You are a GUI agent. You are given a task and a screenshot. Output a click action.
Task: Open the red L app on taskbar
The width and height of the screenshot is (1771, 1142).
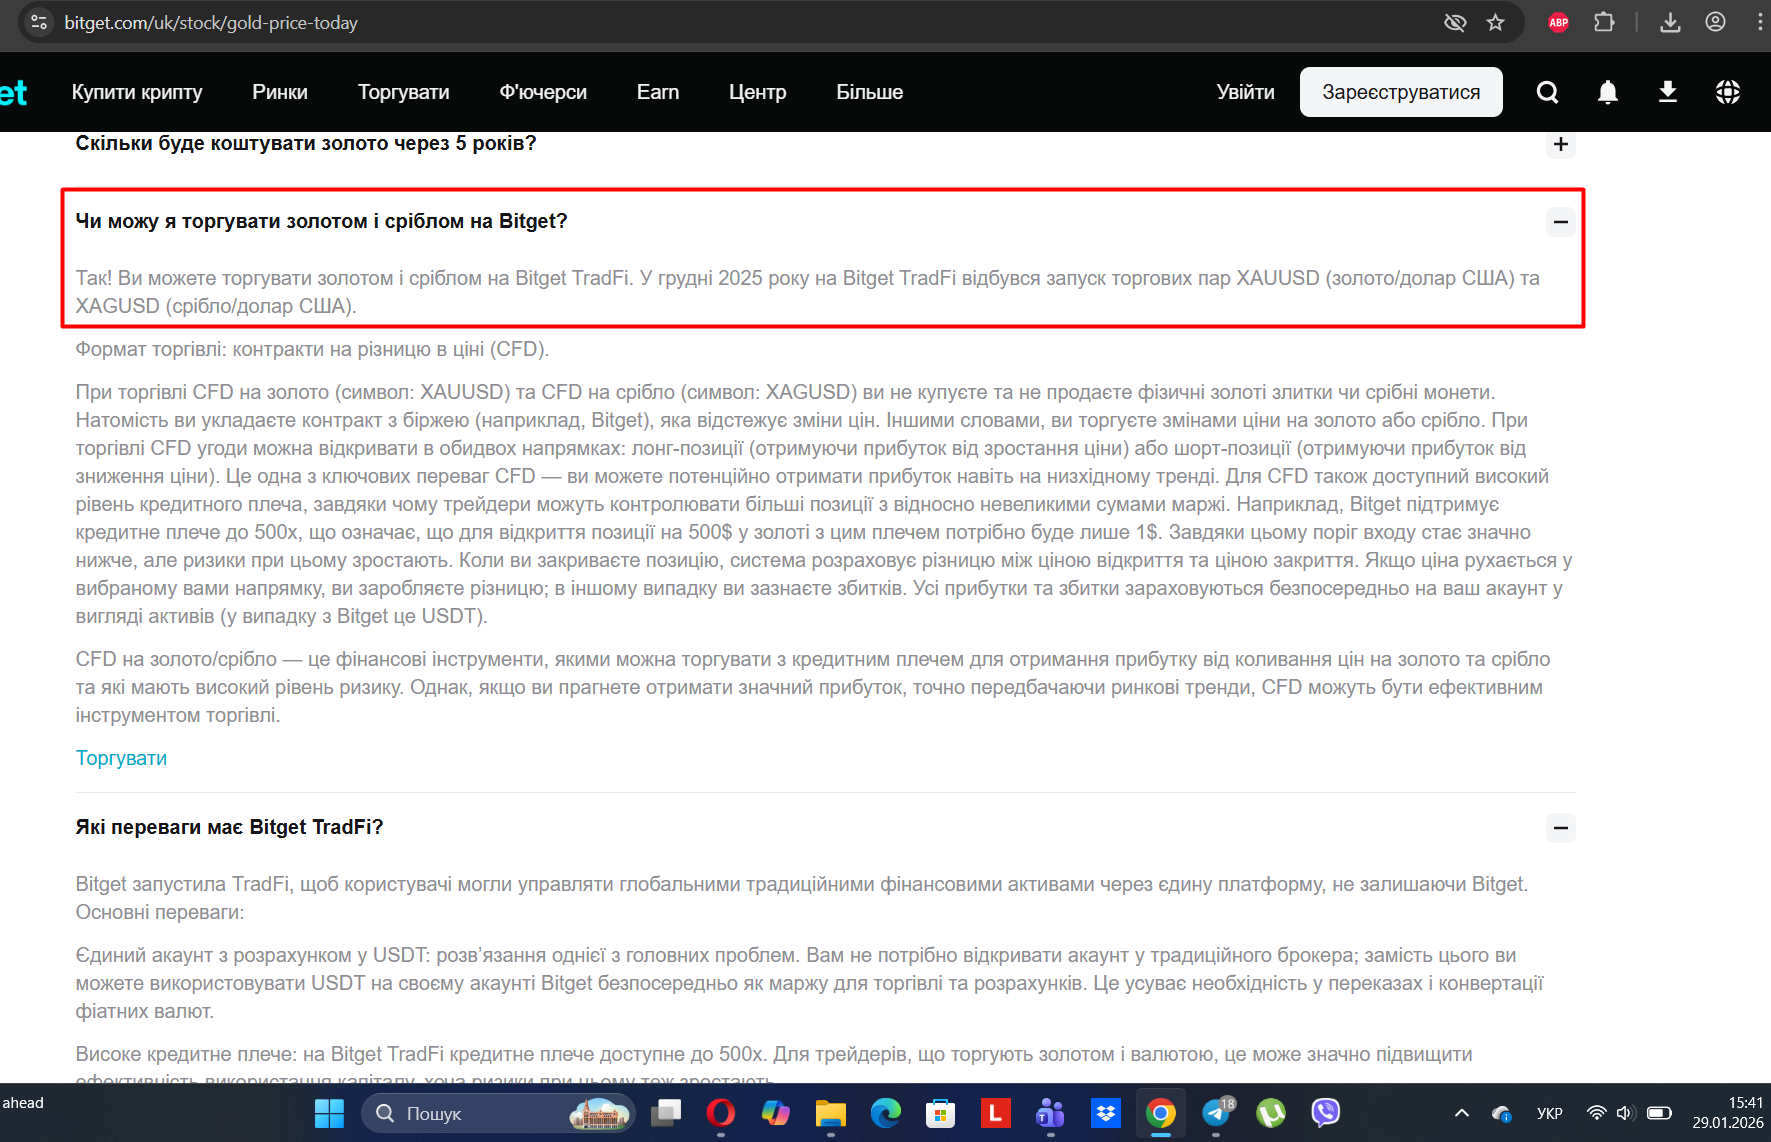pos(995,1113)
